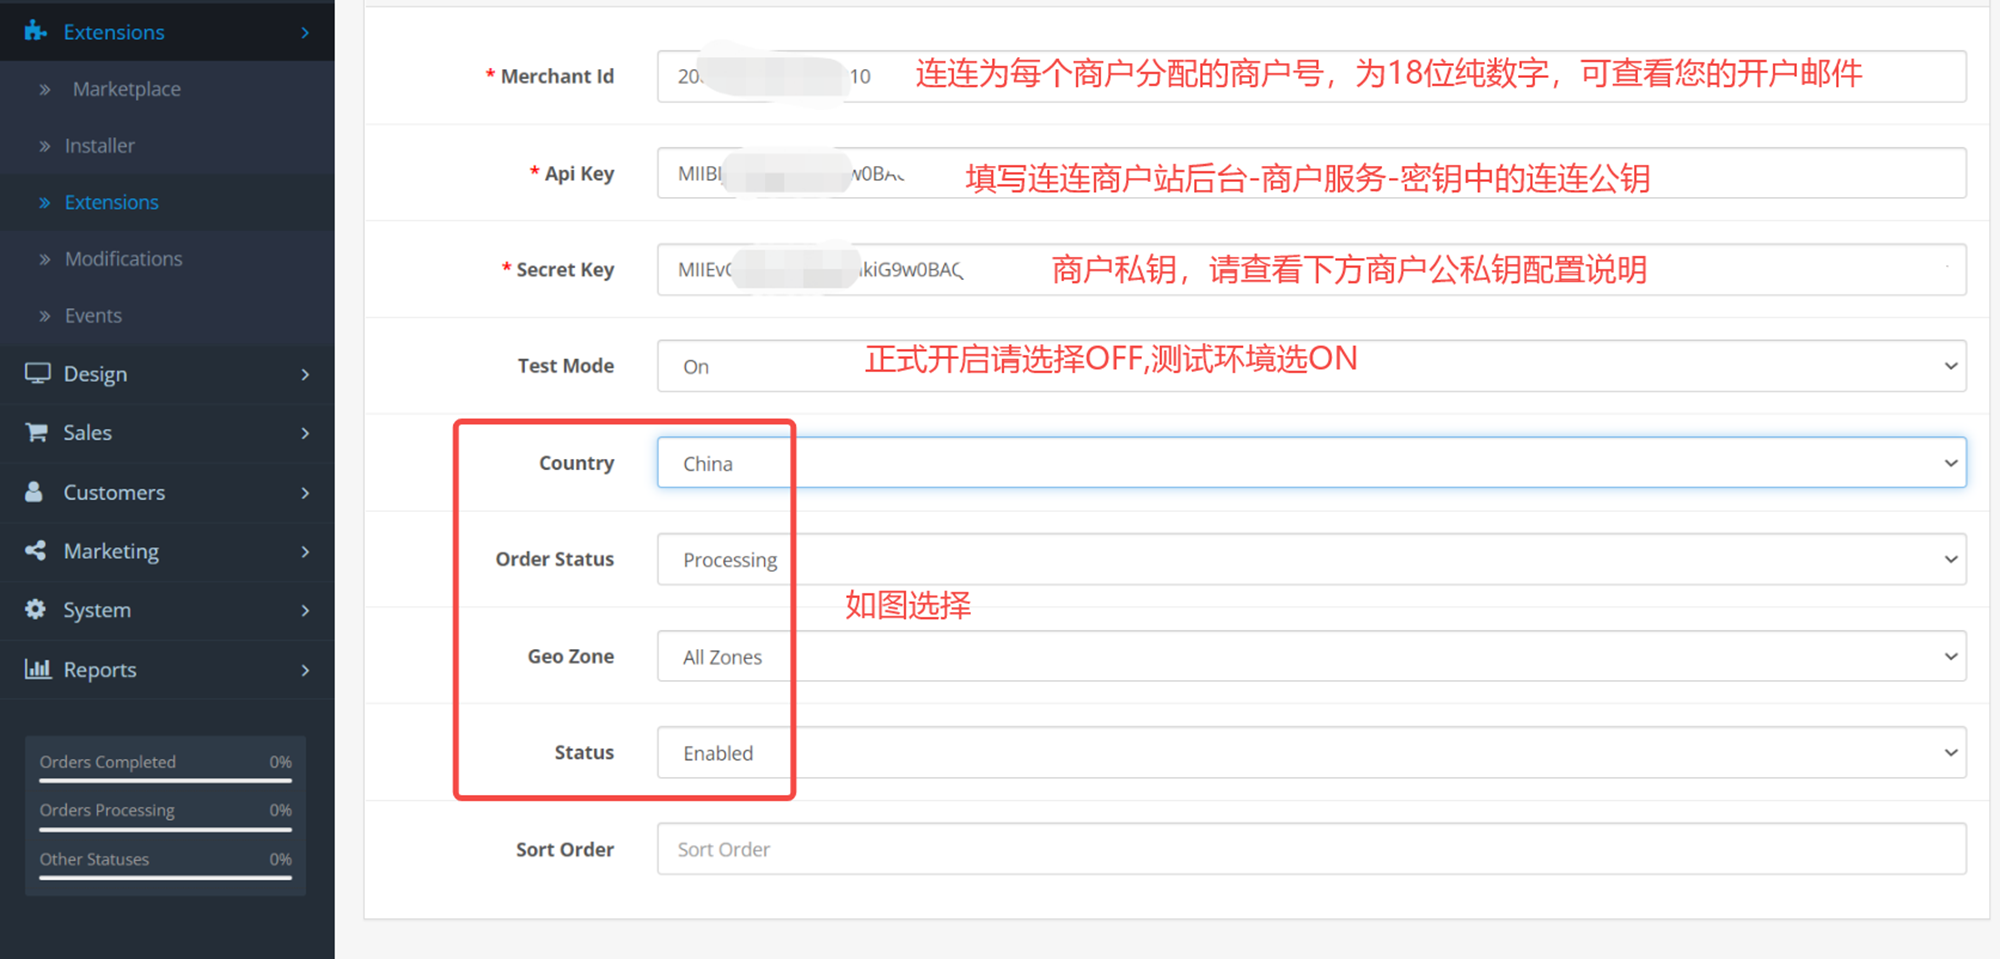This screenshot has height=959, width=2000.
Task: Click the Status field label
Action: tap(584, 752)
